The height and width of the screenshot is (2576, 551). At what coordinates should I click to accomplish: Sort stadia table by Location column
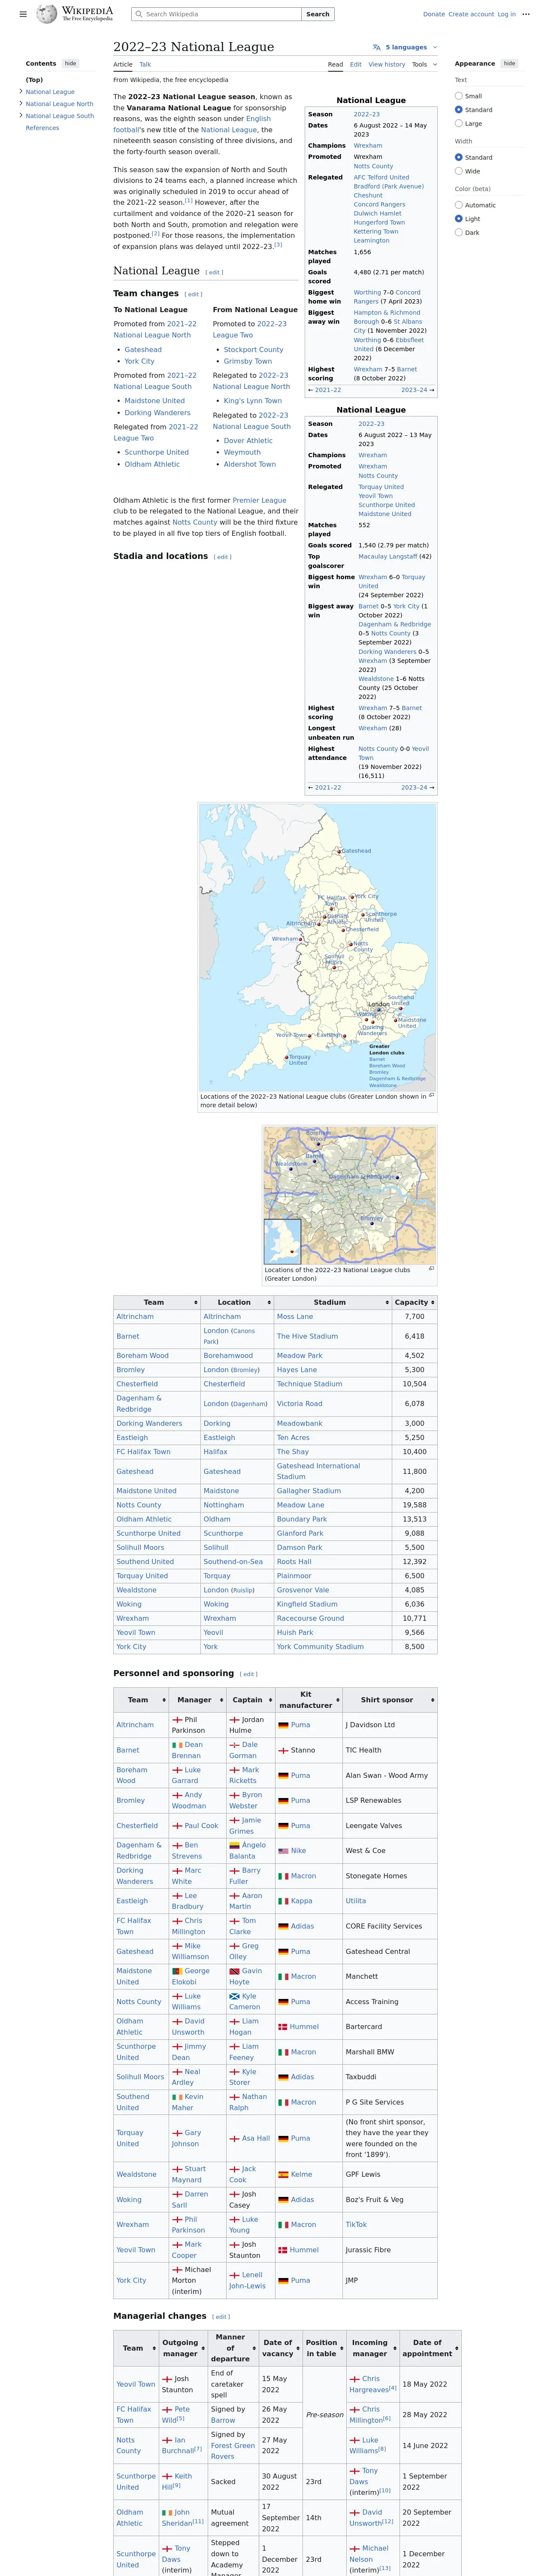[x=237, y=1302]
